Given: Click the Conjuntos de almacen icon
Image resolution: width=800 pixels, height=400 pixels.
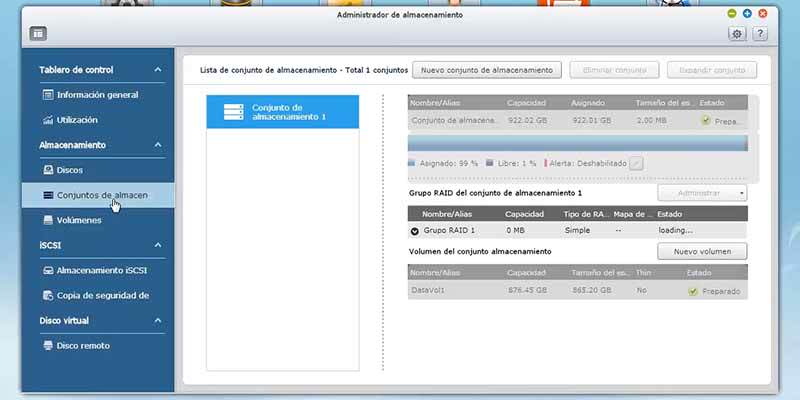Looking at the screenshot, I should pyautogui.click(x=48, y=195).
